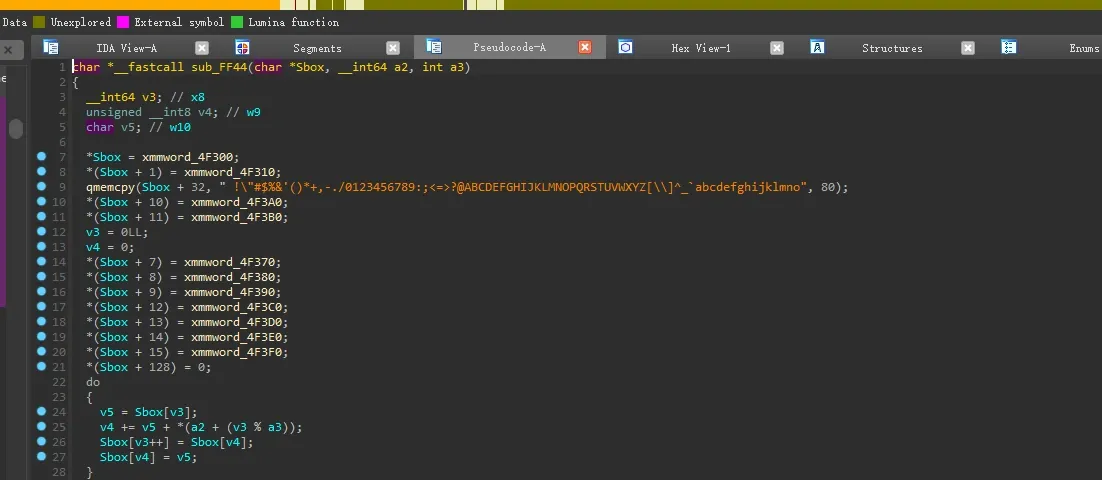Viewport: 1102px width, 480px height.
Task: Toggle breakpoint dot on line 7
Action: (41, 157)
